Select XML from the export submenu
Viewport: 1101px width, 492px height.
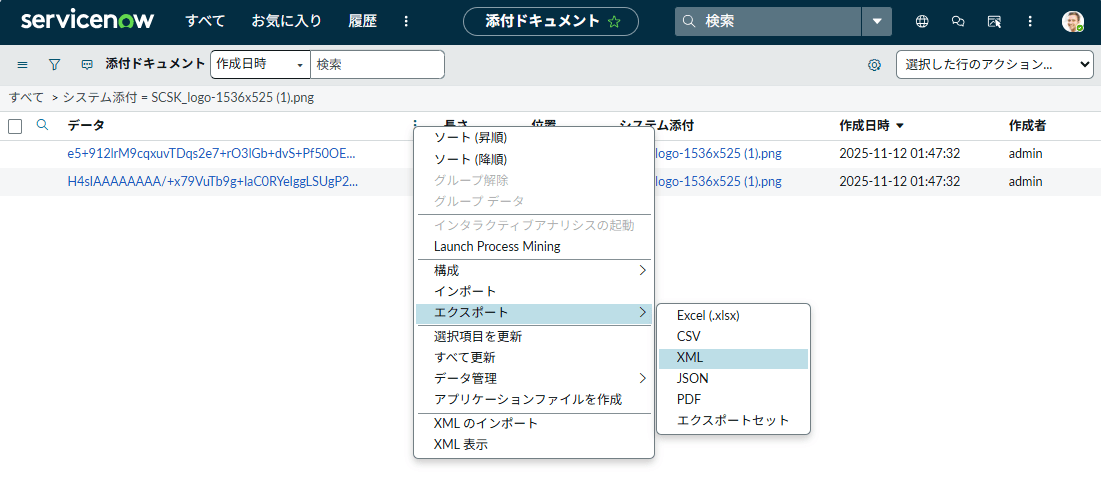(x=691, y=357)
